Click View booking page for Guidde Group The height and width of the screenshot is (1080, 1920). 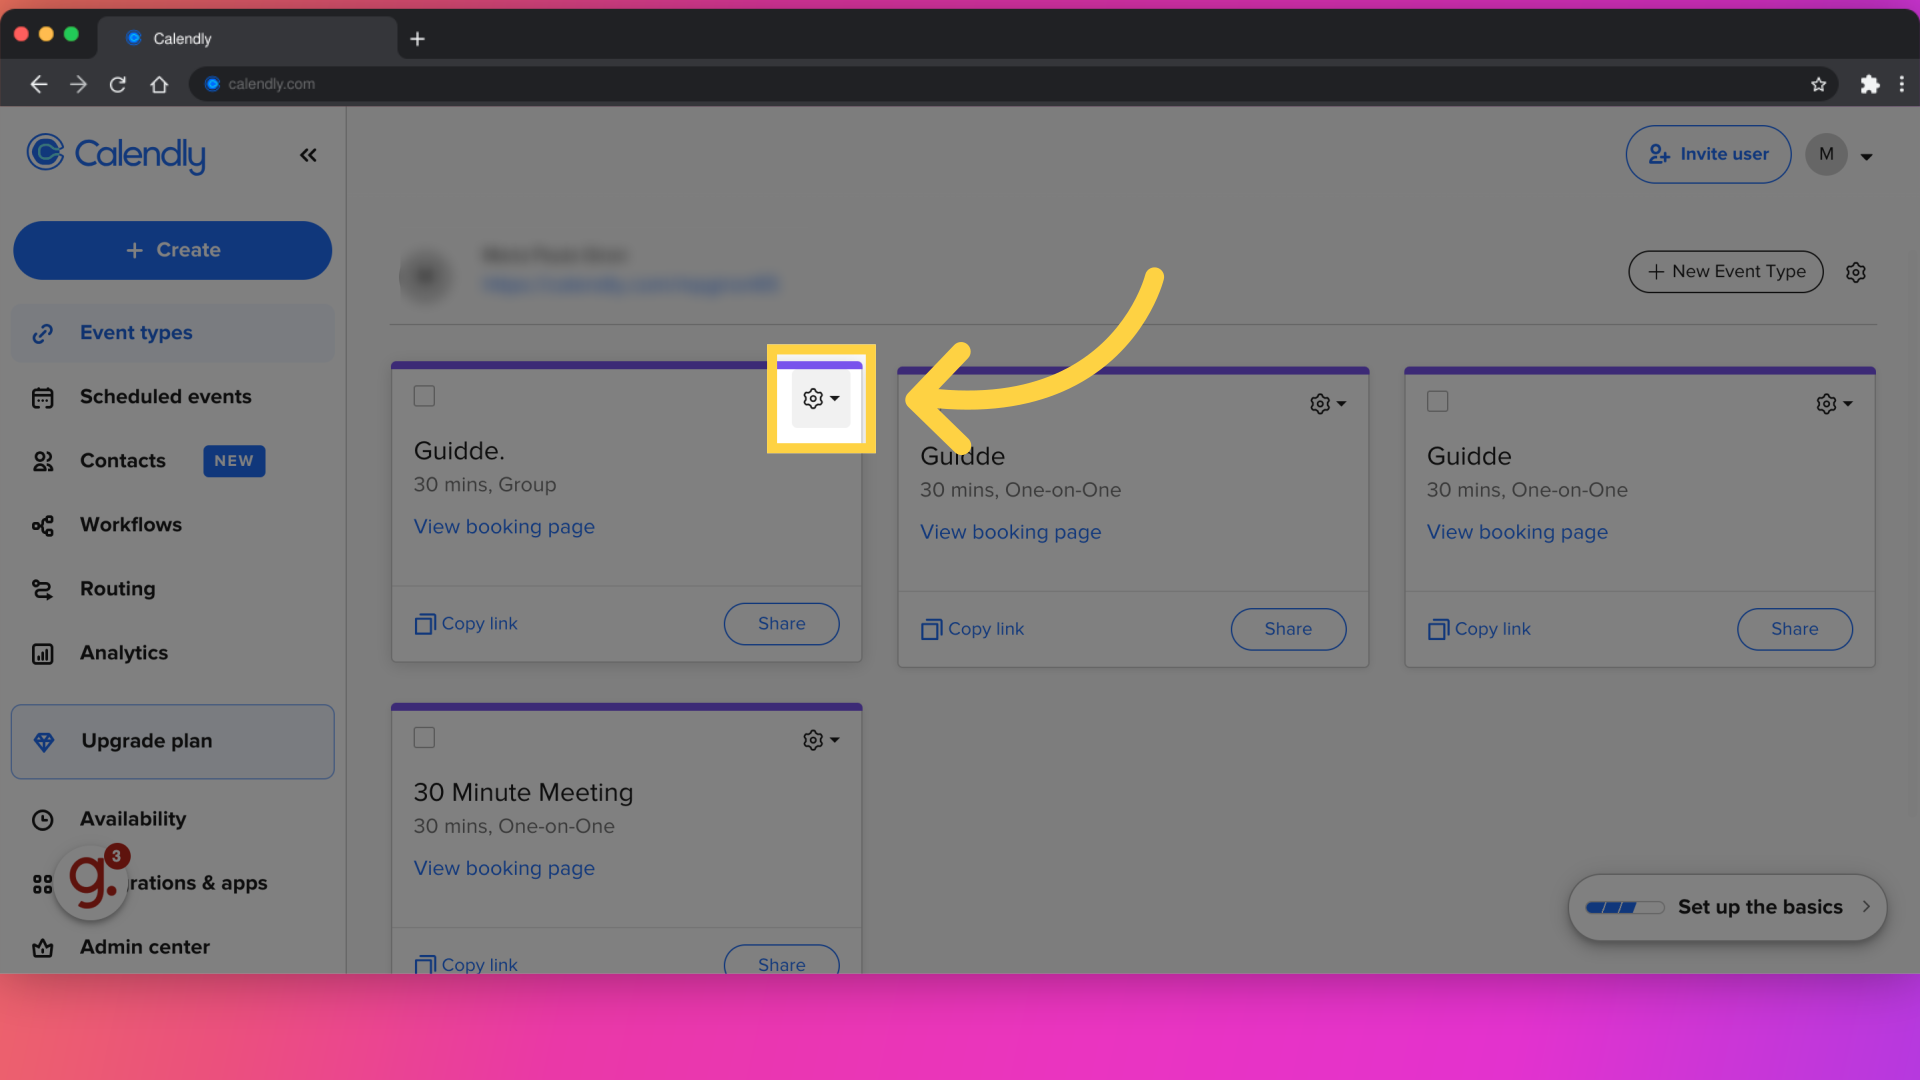[505, 526]
